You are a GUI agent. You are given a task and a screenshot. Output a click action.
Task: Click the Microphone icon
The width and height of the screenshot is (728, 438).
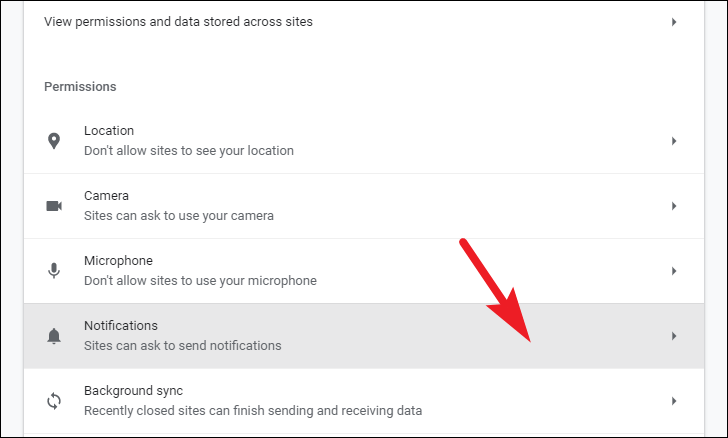[54, 270]
